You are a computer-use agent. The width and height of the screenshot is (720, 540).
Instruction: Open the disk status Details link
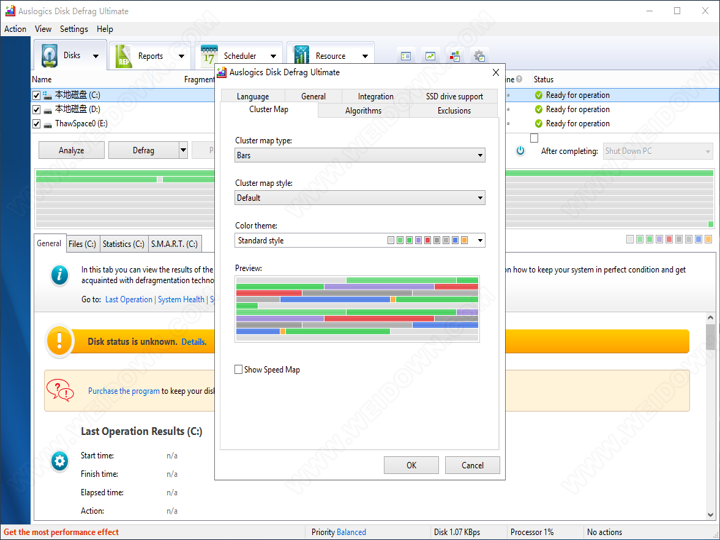[x=194, y=342]
